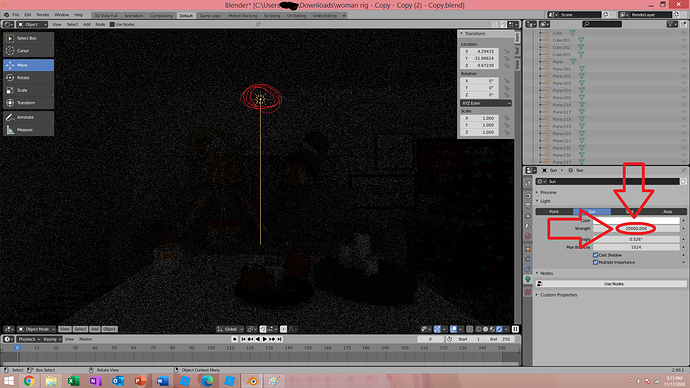Switch to the UV Editing workspace tab

coord(296,15)
